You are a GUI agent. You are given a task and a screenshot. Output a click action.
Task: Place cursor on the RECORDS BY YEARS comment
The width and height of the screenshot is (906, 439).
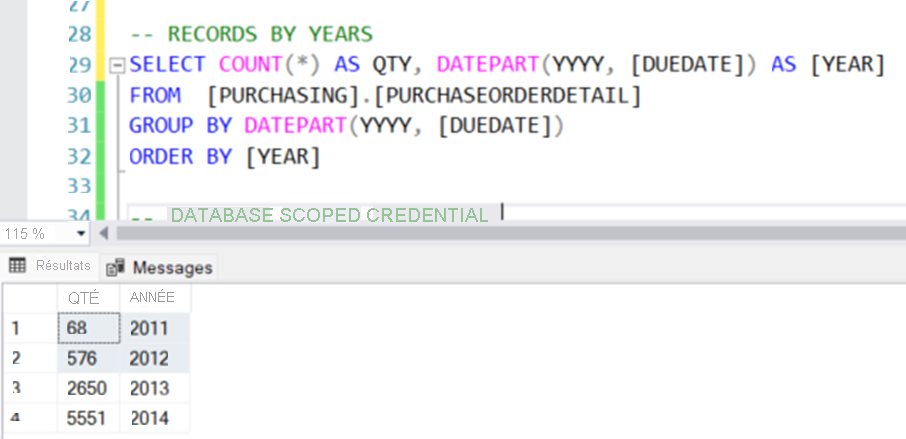pos(251,35)
